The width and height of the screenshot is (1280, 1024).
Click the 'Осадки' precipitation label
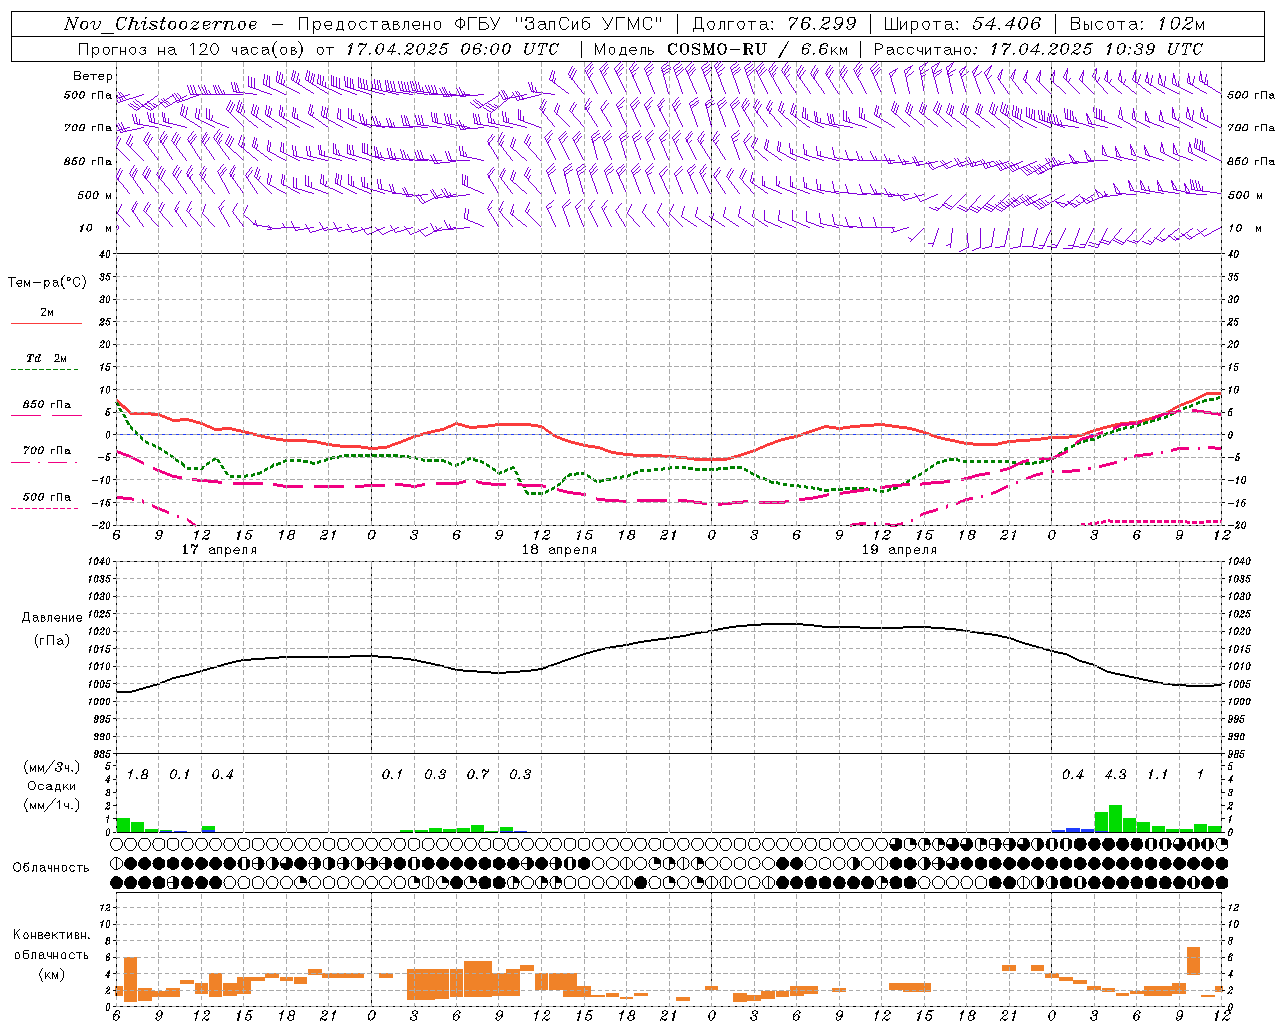pos(52,786)
